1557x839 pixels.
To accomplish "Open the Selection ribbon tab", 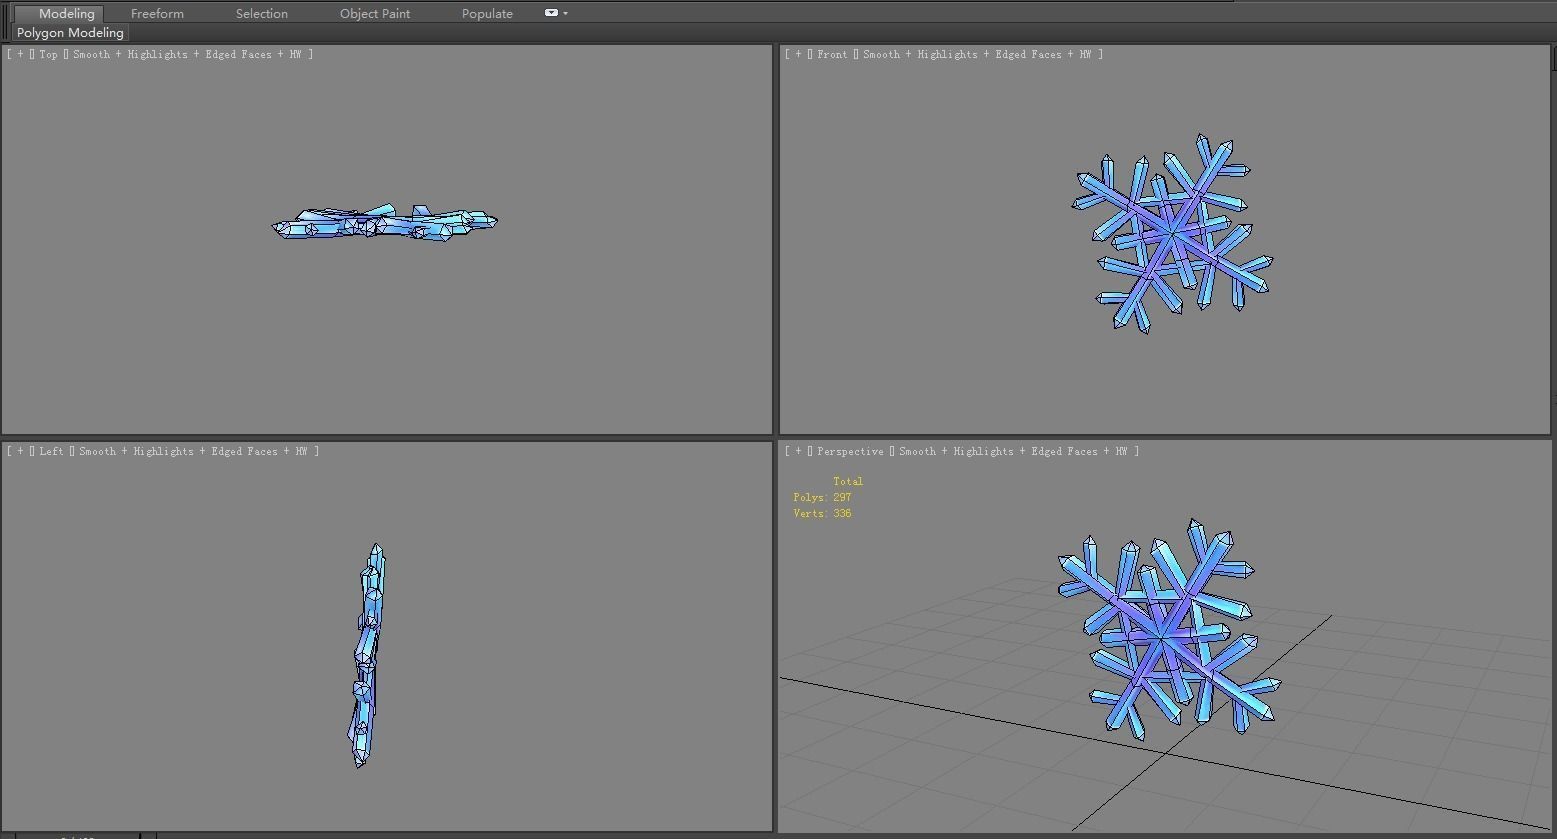I will (262, 13).
